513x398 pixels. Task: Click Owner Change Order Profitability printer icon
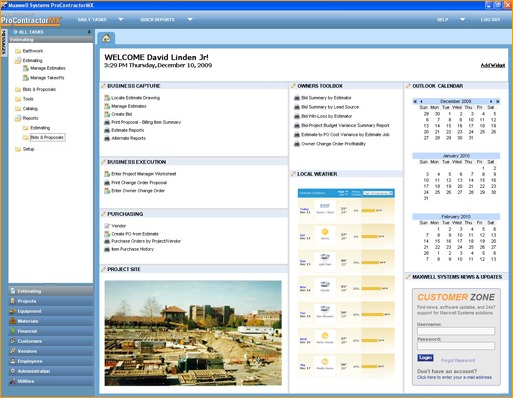pyautogui.click(x=297, y=144)
